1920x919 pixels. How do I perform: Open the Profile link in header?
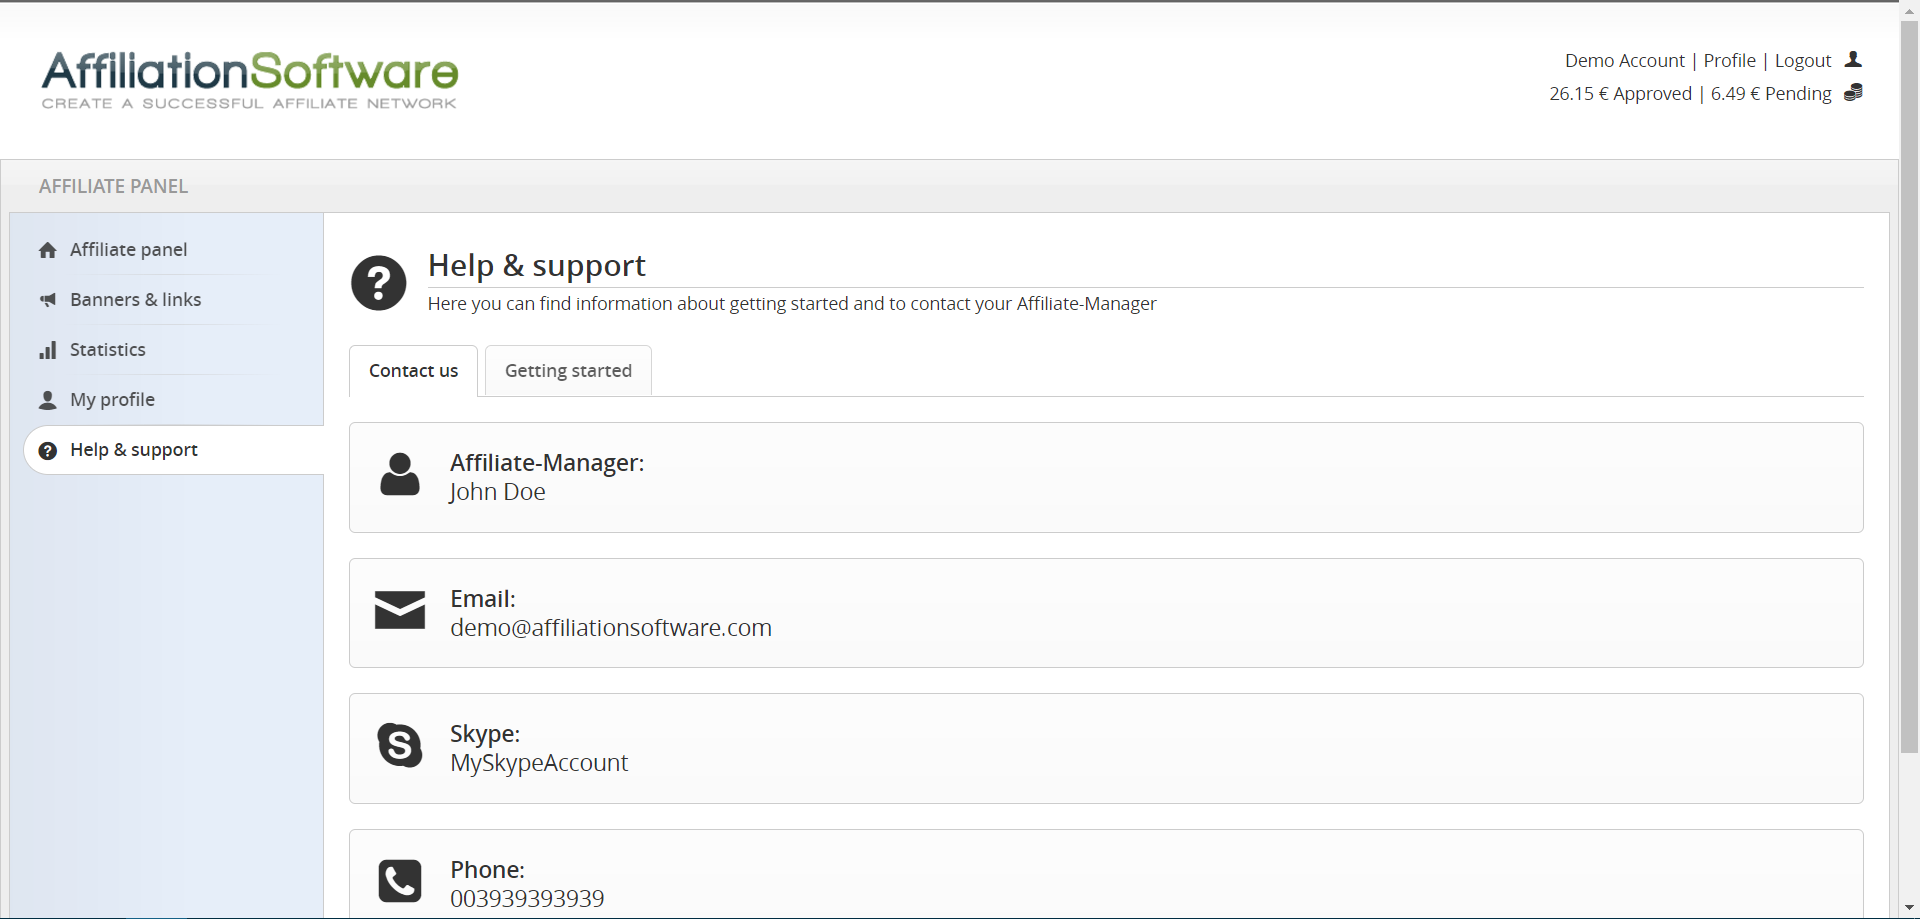1729,61
